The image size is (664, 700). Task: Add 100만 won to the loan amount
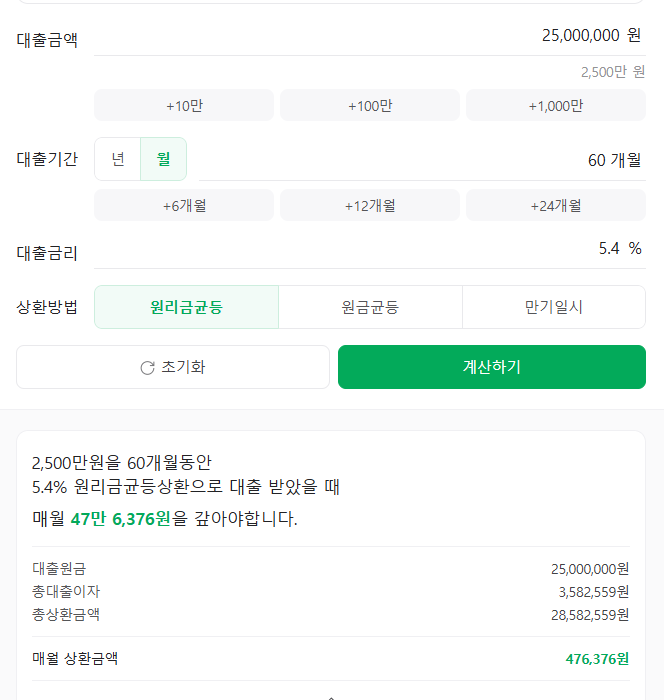[370, 105]
